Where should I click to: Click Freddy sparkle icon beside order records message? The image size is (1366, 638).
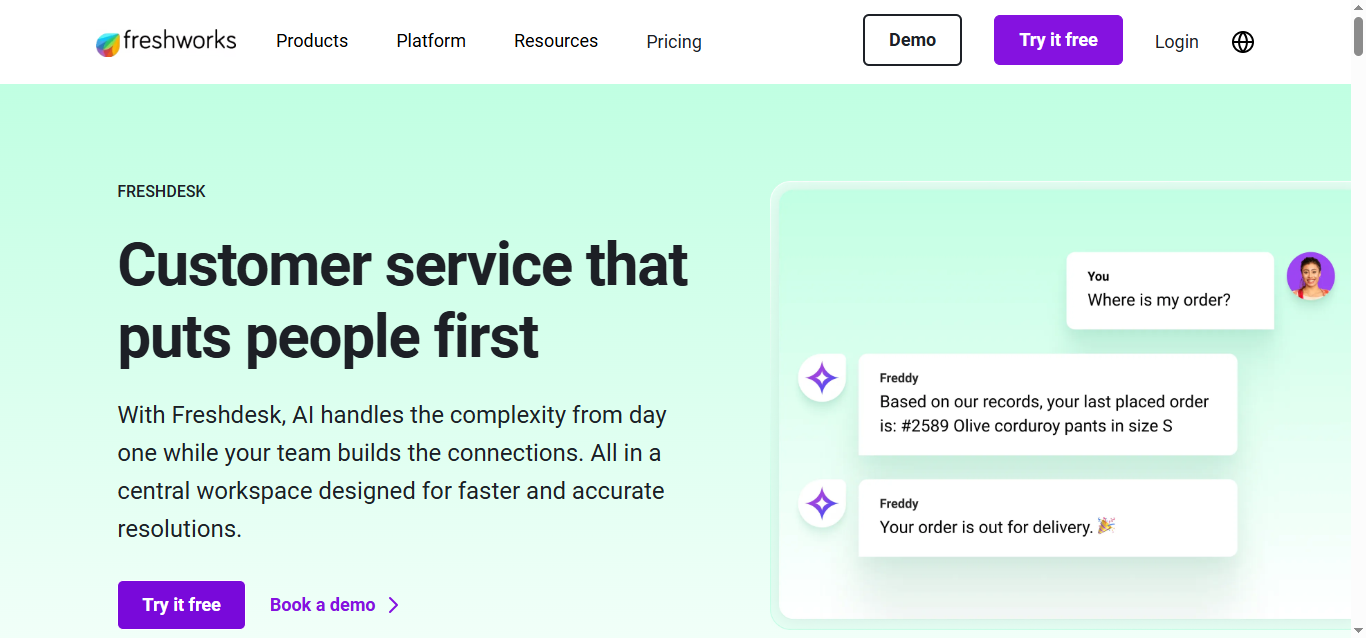click(x=822, y=379)
